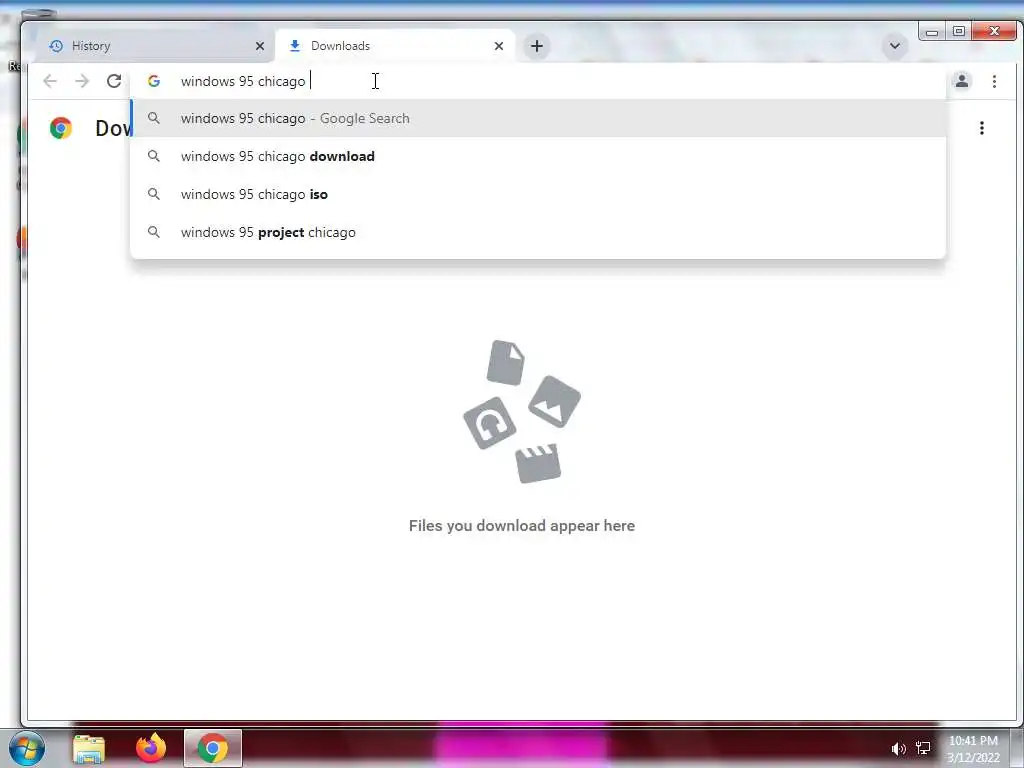This screenshot has height=768, width=1024.
Task: Open the Chrome profile avatar
Action: pyautogui.click(x=962, y=81)
